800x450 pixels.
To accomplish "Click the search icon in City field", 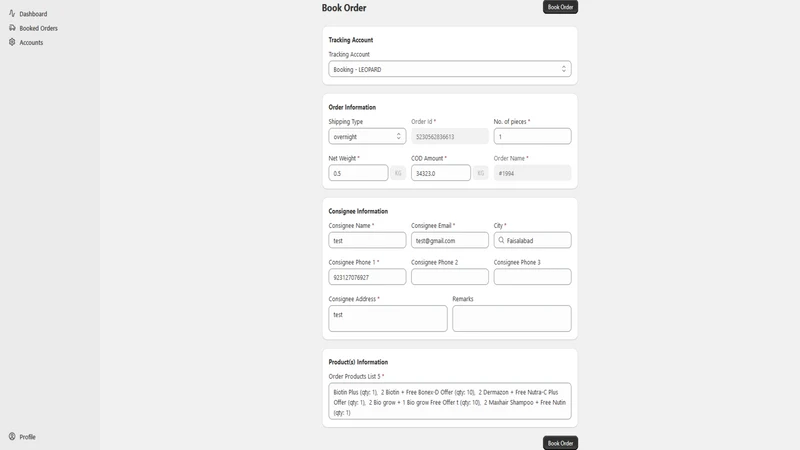I will tap(501, 240).
